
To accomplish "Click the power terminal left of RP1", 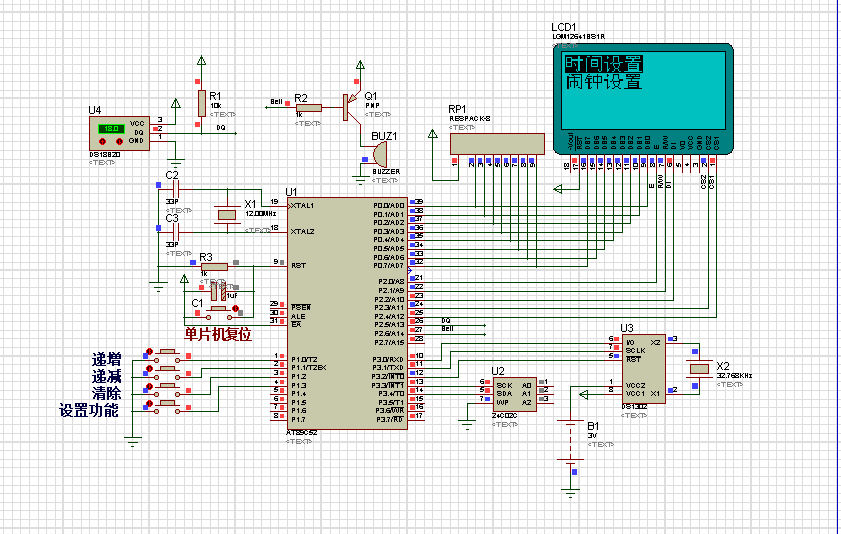I will [x=433, y=134].
